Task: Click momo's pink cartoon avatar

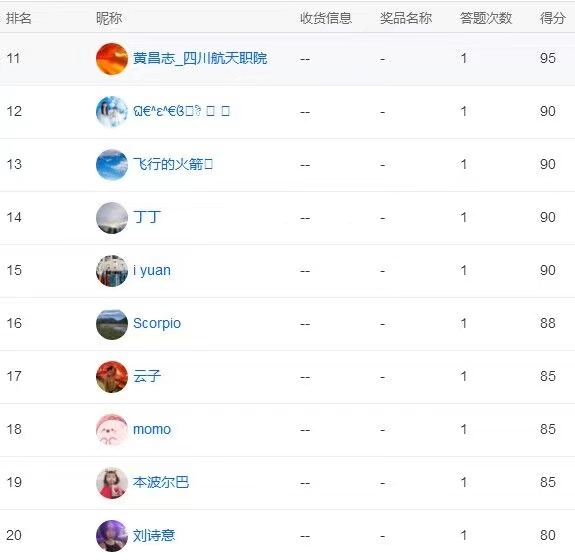Action: coord(112,430)
